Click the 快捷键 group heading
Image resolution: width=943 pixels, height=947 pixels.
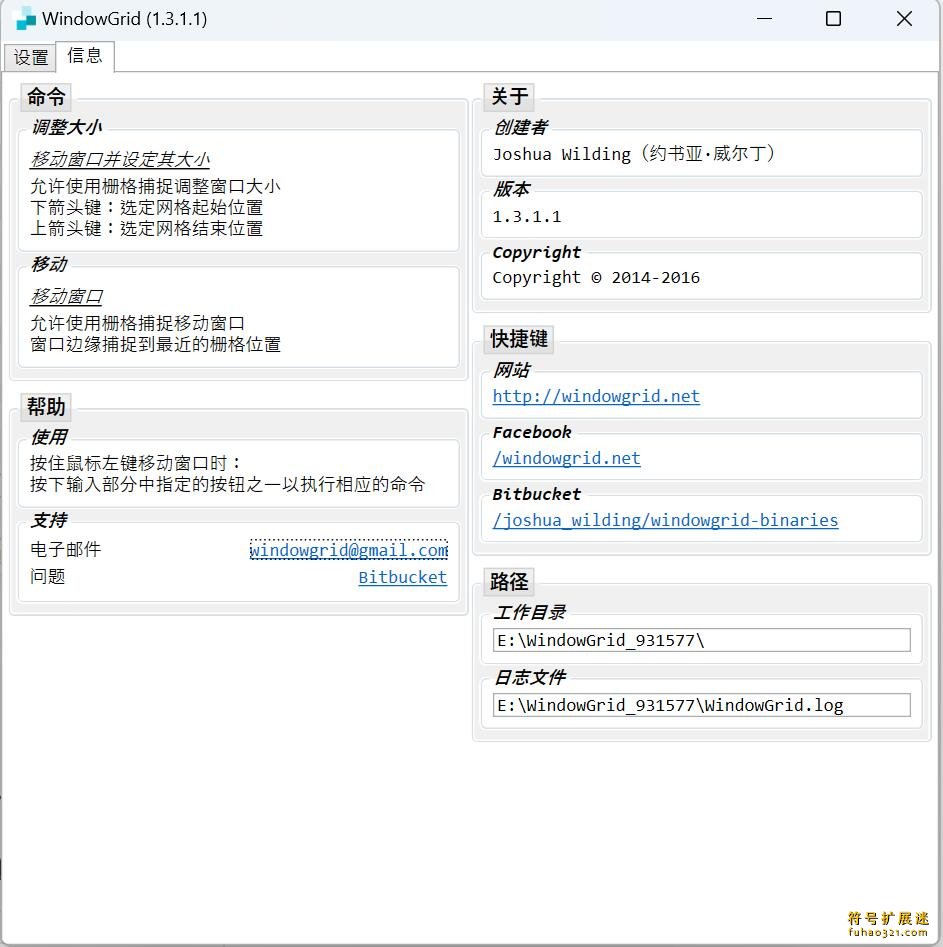pos(519,339)
